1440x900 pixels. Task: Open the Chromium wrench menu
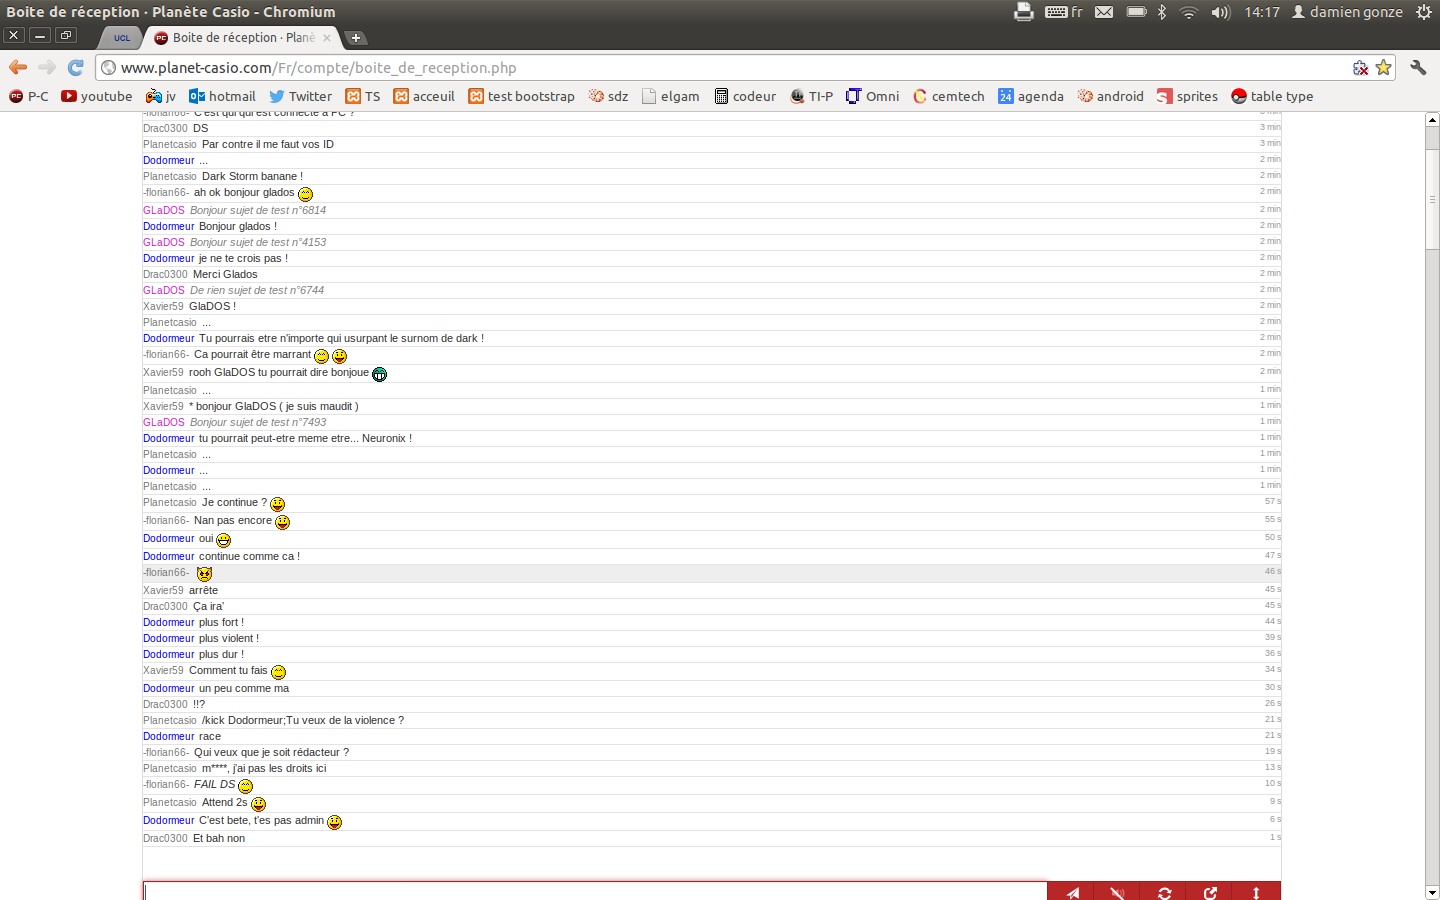point(1418,67)
